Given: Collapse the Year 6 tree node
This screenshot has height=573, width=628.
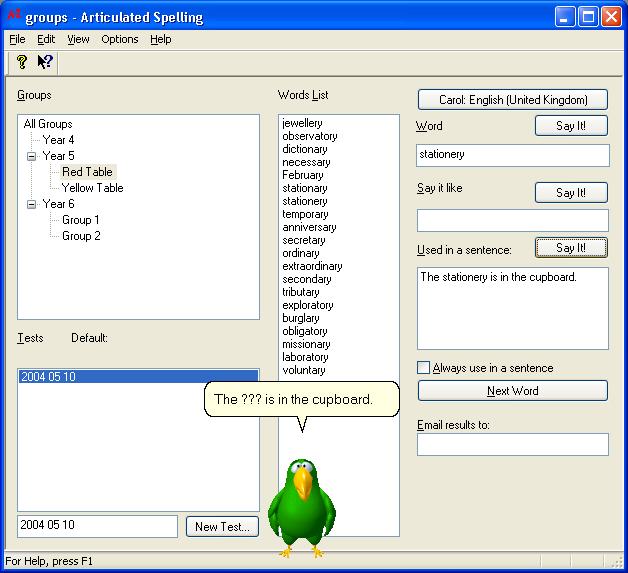Looking at the screenshot, I should pos(32,204).
